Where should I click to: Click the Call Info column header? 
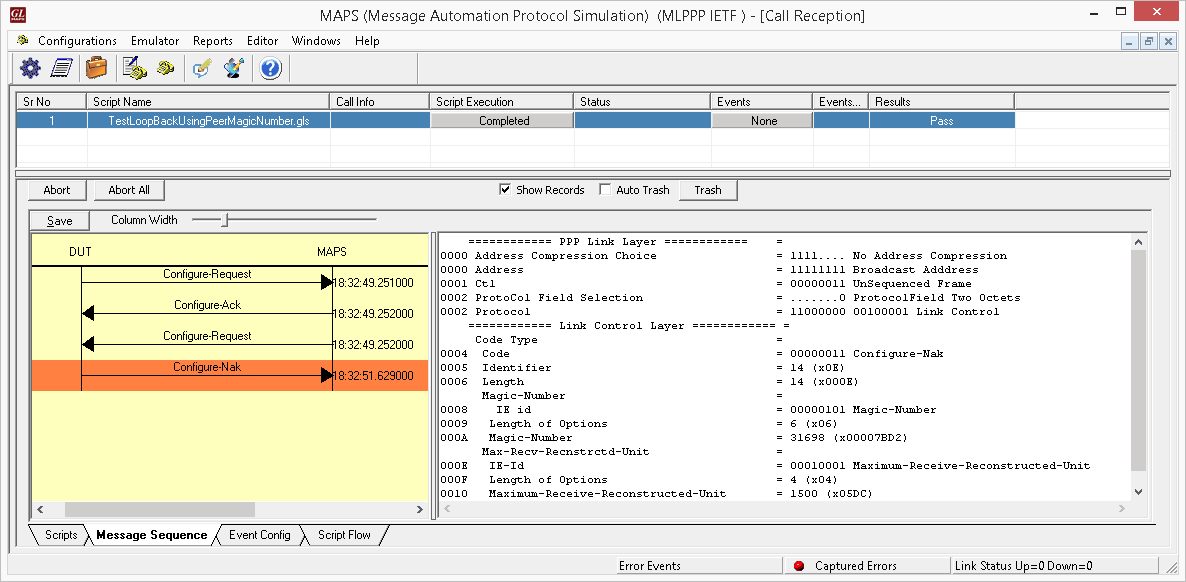pyautogui.click(x=380, y=101)
